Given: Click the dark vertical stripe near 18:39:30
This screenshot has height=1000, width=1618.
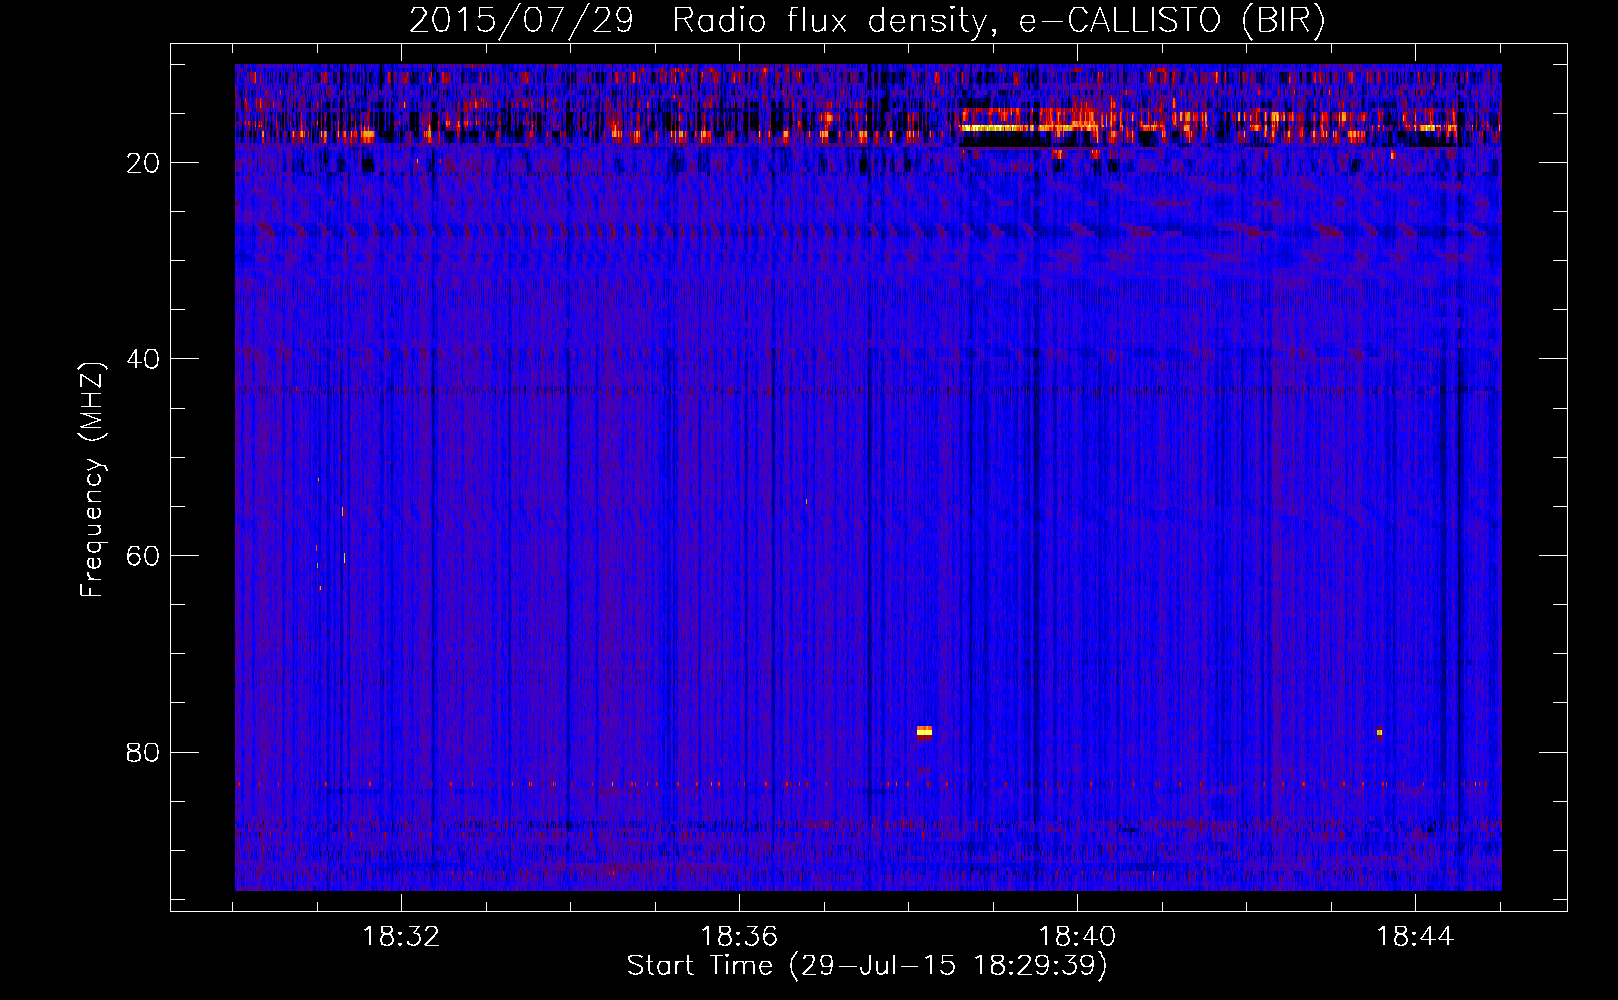Looking at the screenshot, I should (x=1036, y=500).
